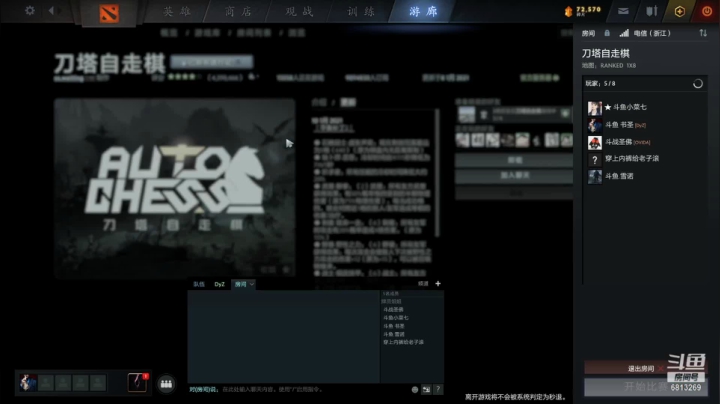Click the 刀塔自走棋 lobby title

click(x=606, y=53)
